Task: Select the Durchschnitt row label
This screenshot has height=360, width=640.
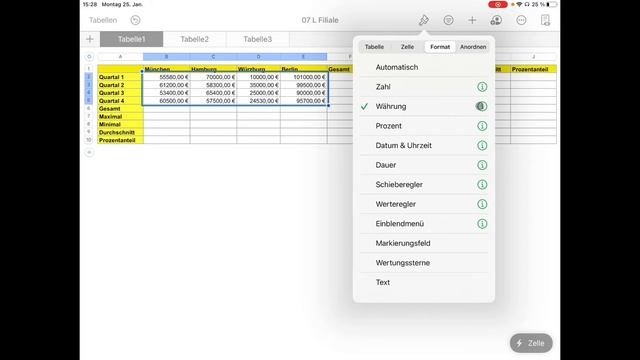Action: point(120,133)
